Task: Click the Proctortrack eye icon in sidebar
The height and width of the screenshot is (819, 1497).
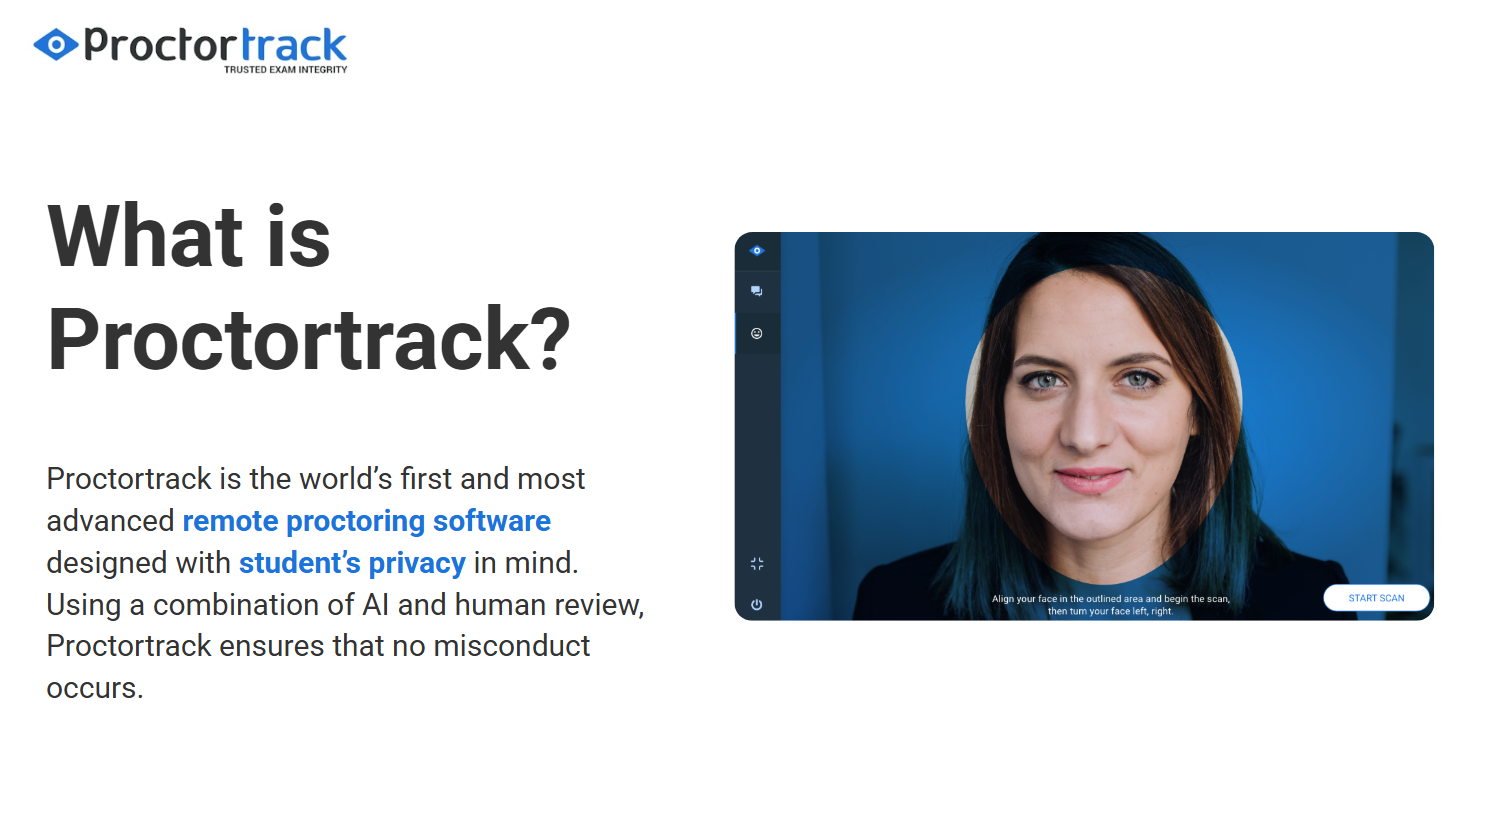Action: (x=757, y=251)
